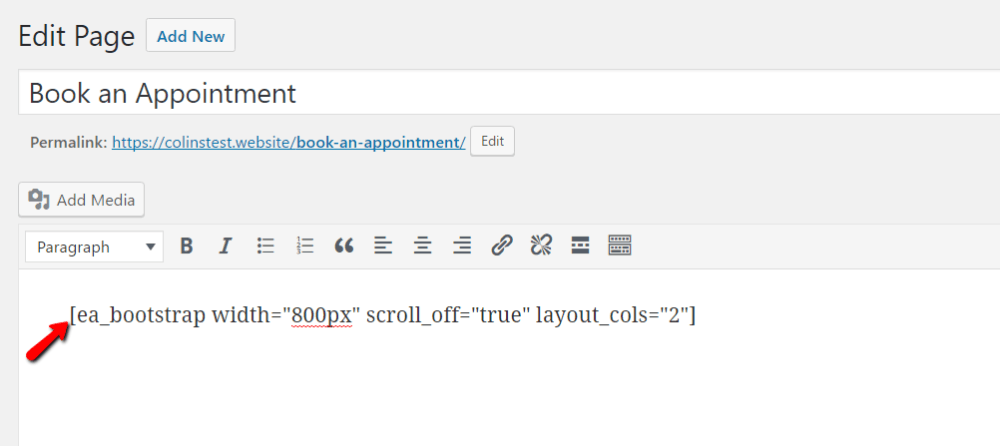
Task: Click the Add Media button
Action: tap(82, 200)
